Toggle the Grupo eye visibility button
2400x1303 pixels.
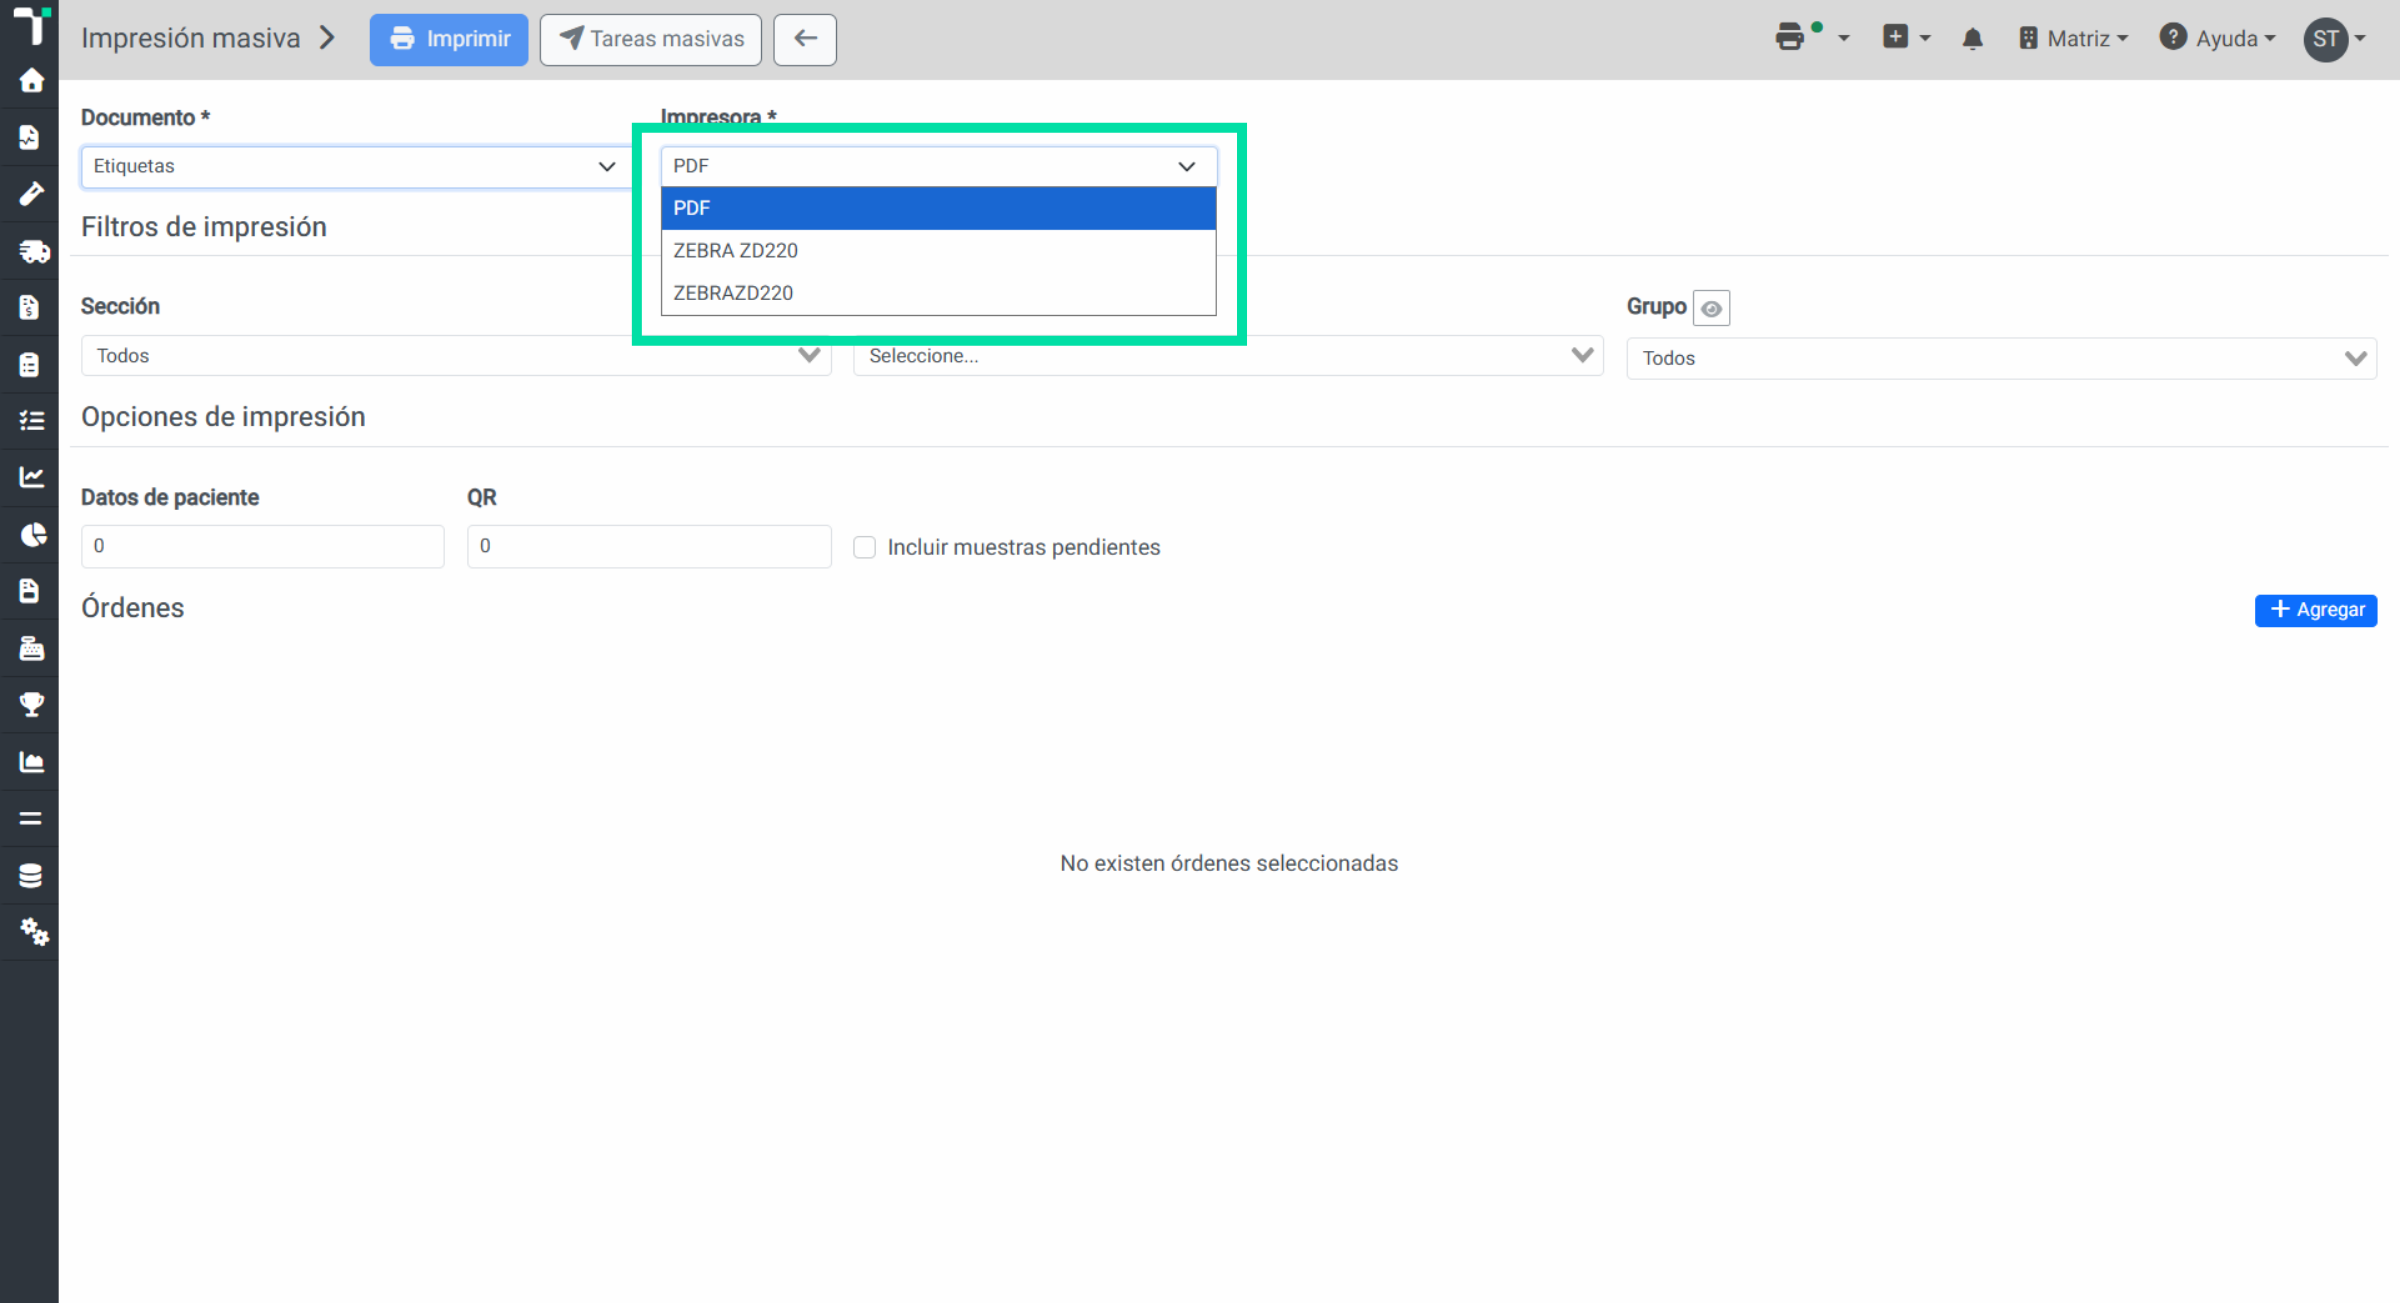1711,308
